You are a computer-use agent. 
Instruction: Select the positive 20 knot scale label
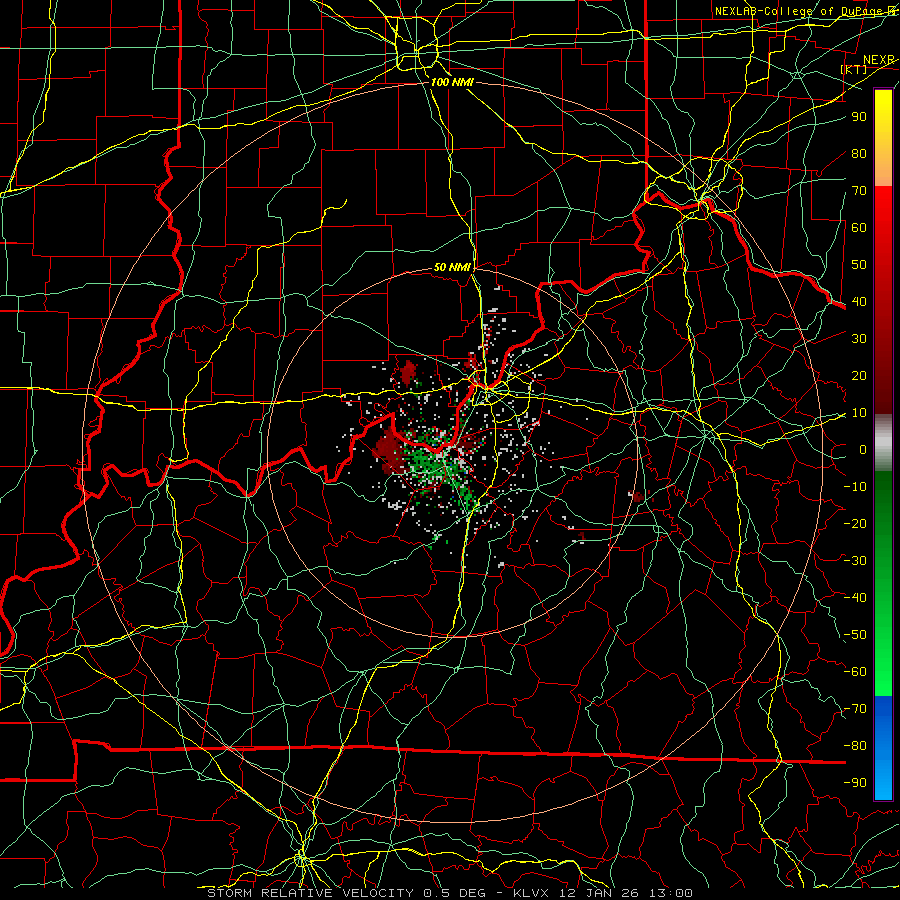(859, 375)
